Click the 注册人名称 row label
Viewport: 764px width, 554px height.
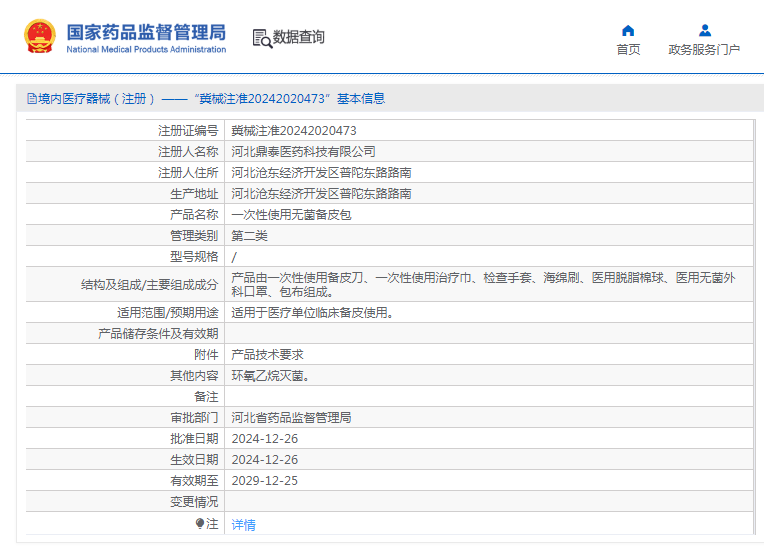click(188, 152)
